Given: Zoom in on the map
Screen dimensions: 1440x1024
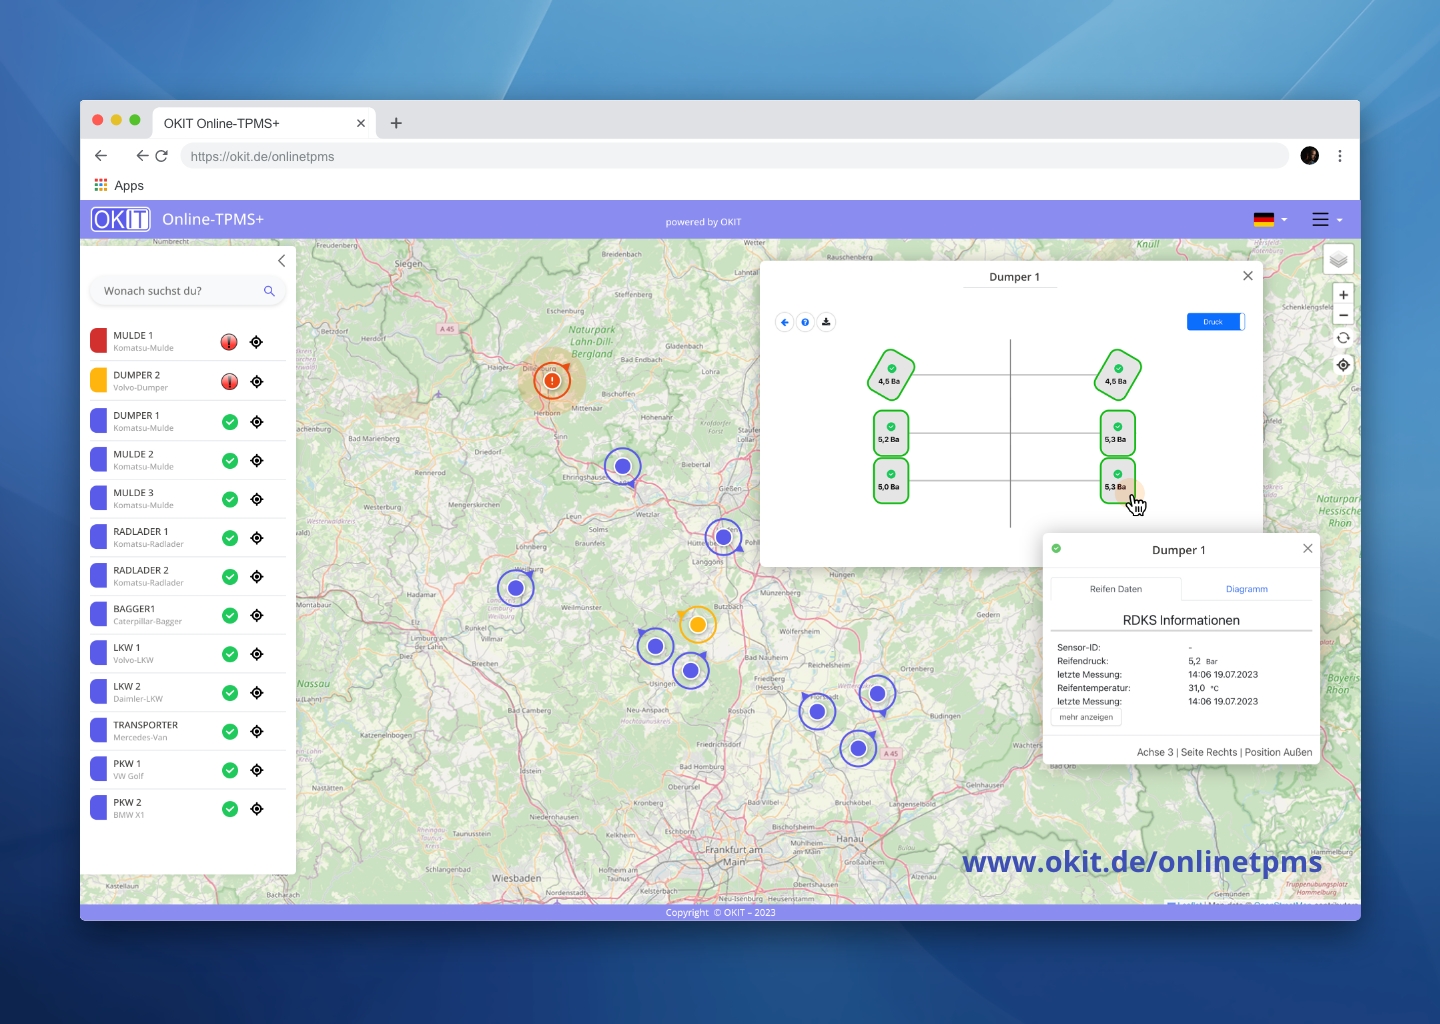Looking at the screenshot, I should 1343,295.
